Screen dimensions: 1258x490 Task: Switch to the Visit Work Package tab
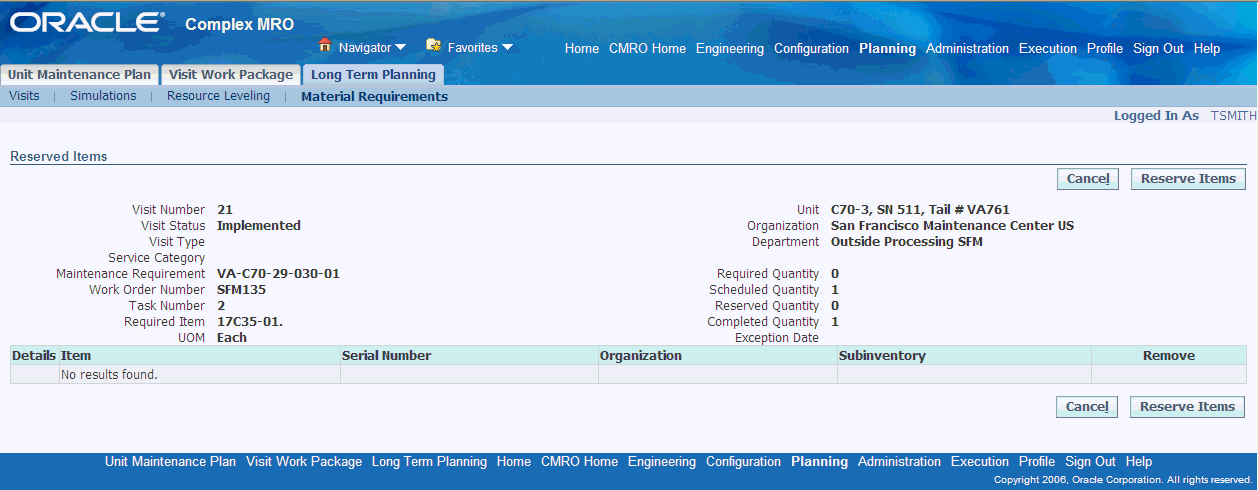pos(231,75)
